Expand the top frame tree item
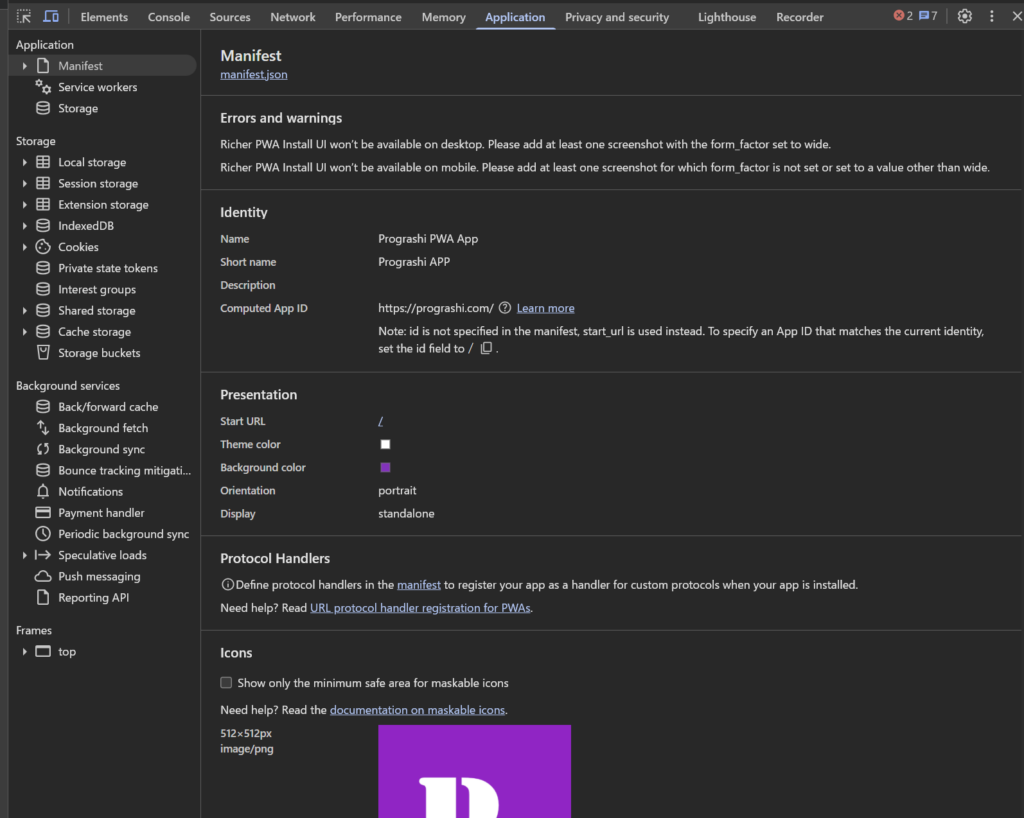This screenshot has height=818, width=1024. (x=24, y=652)
